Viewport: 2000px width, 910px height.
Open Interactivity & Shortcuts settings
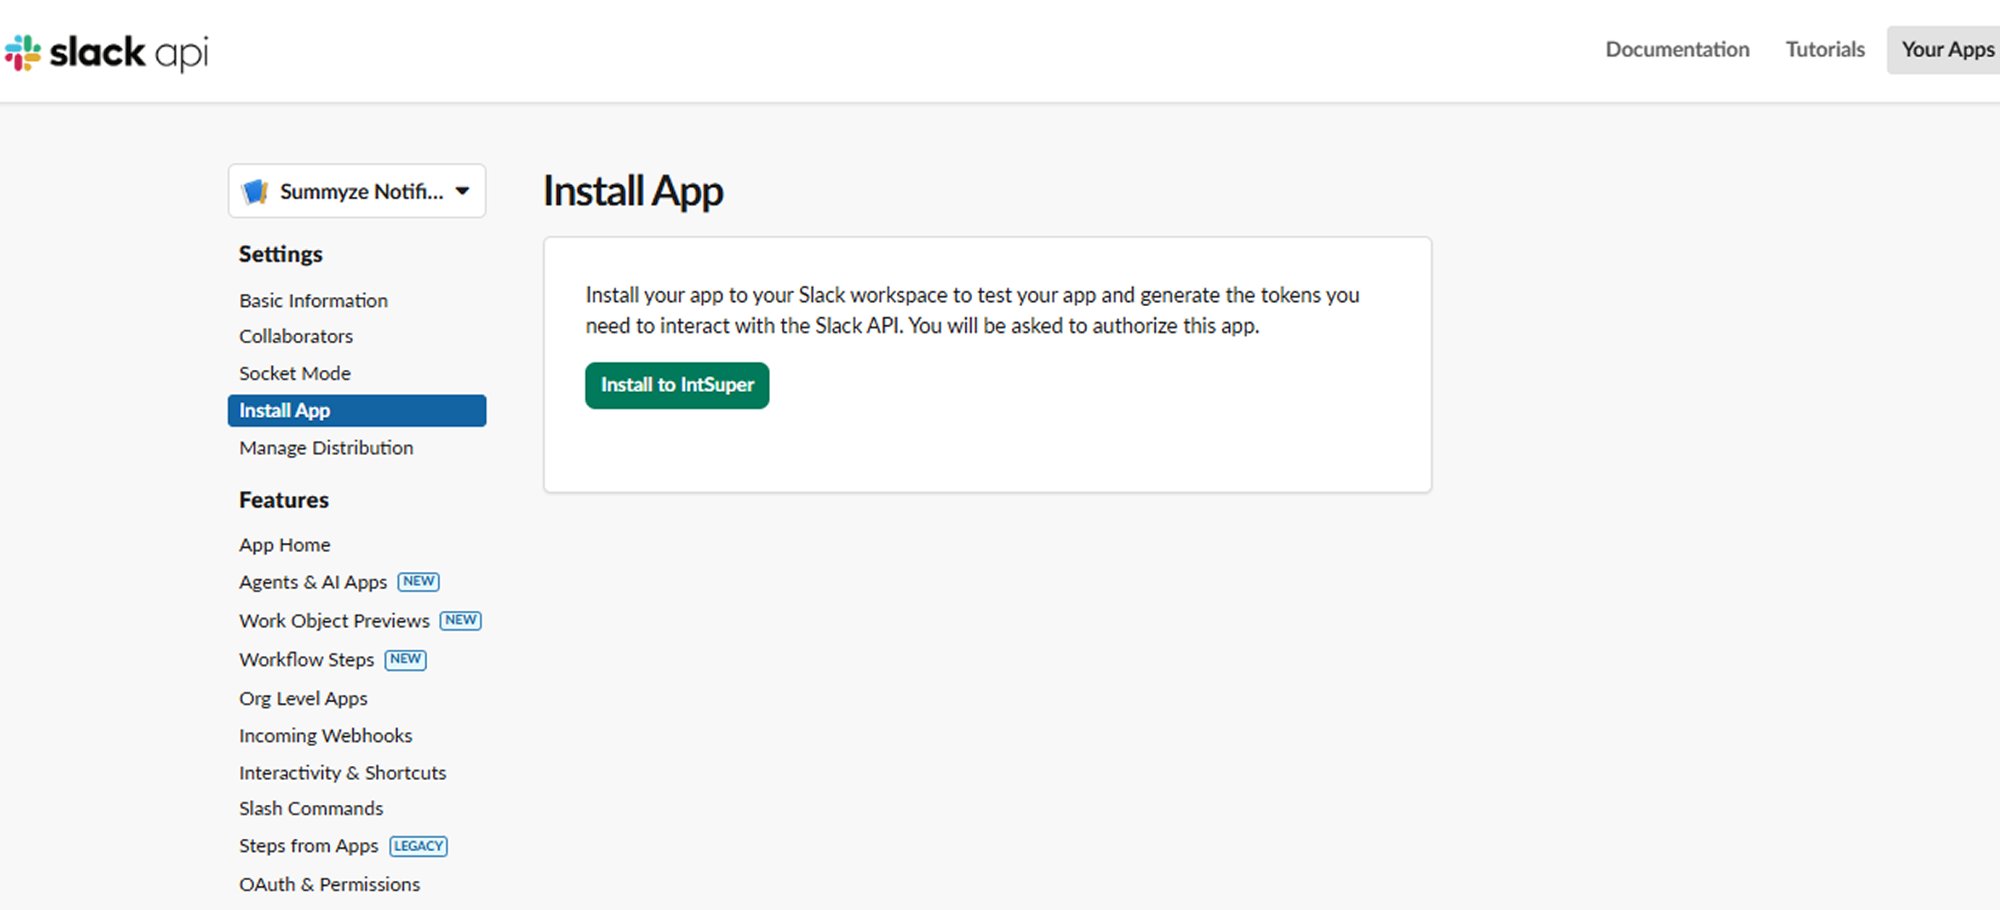point(342,772)
